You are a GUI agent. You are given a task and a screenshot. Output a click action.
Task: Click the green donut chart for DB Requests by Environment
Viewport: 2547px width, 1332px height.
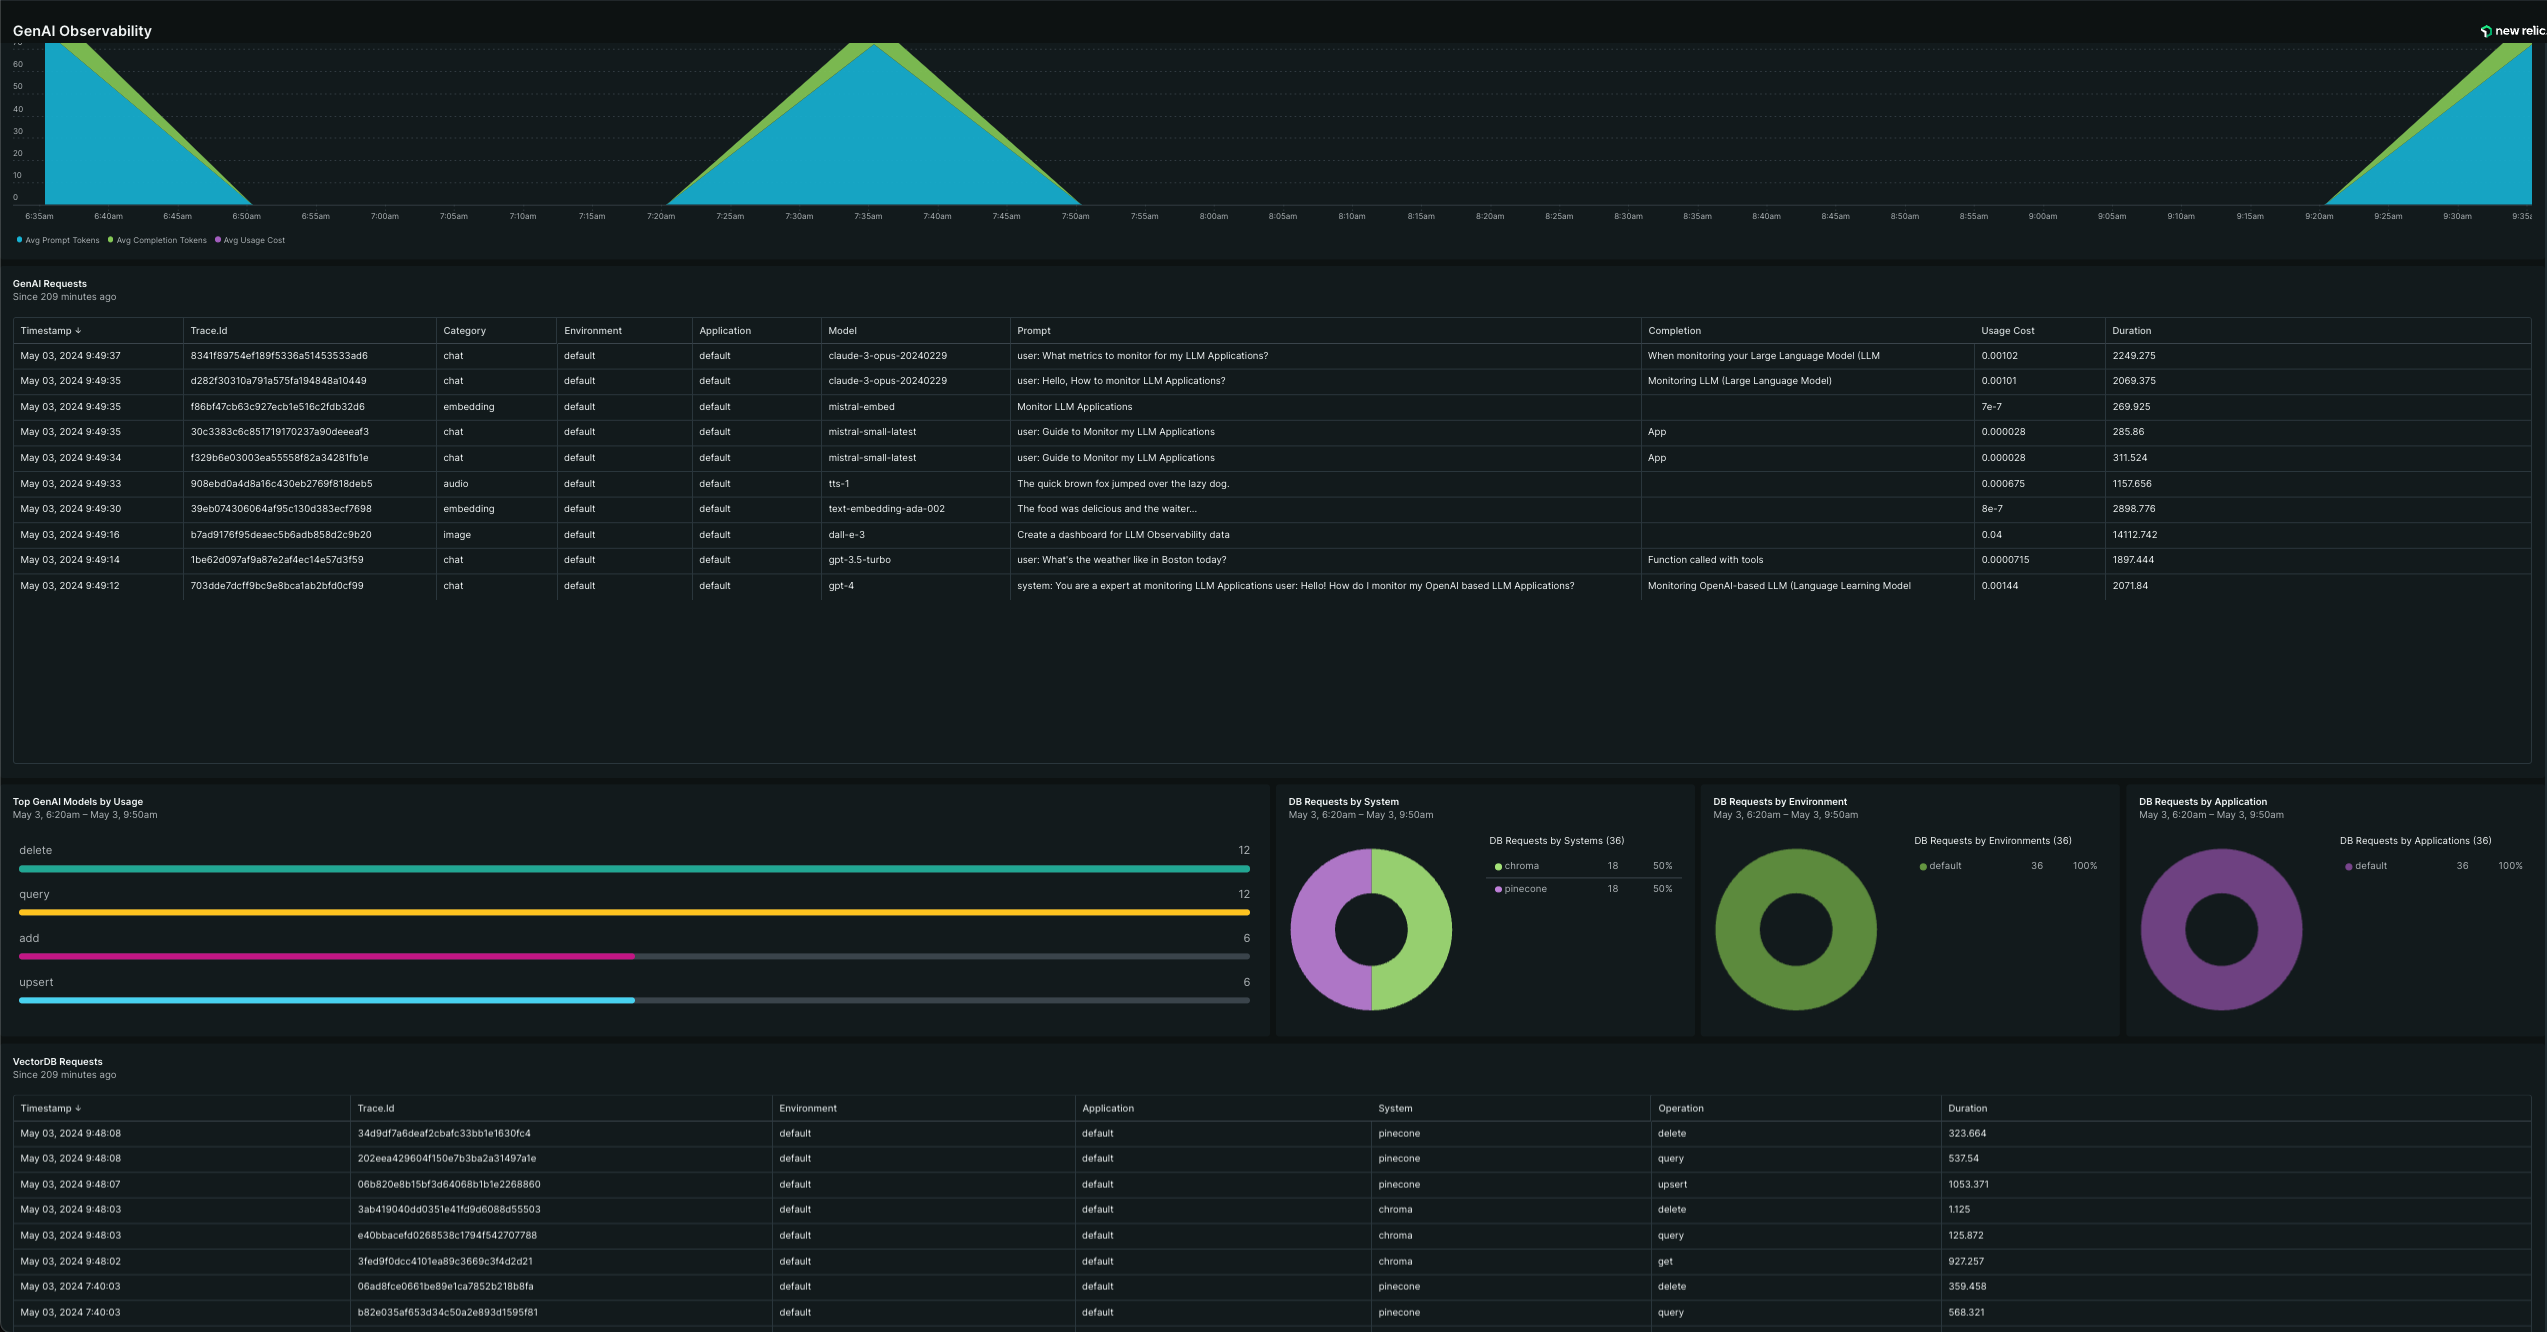click(1795, 930)
